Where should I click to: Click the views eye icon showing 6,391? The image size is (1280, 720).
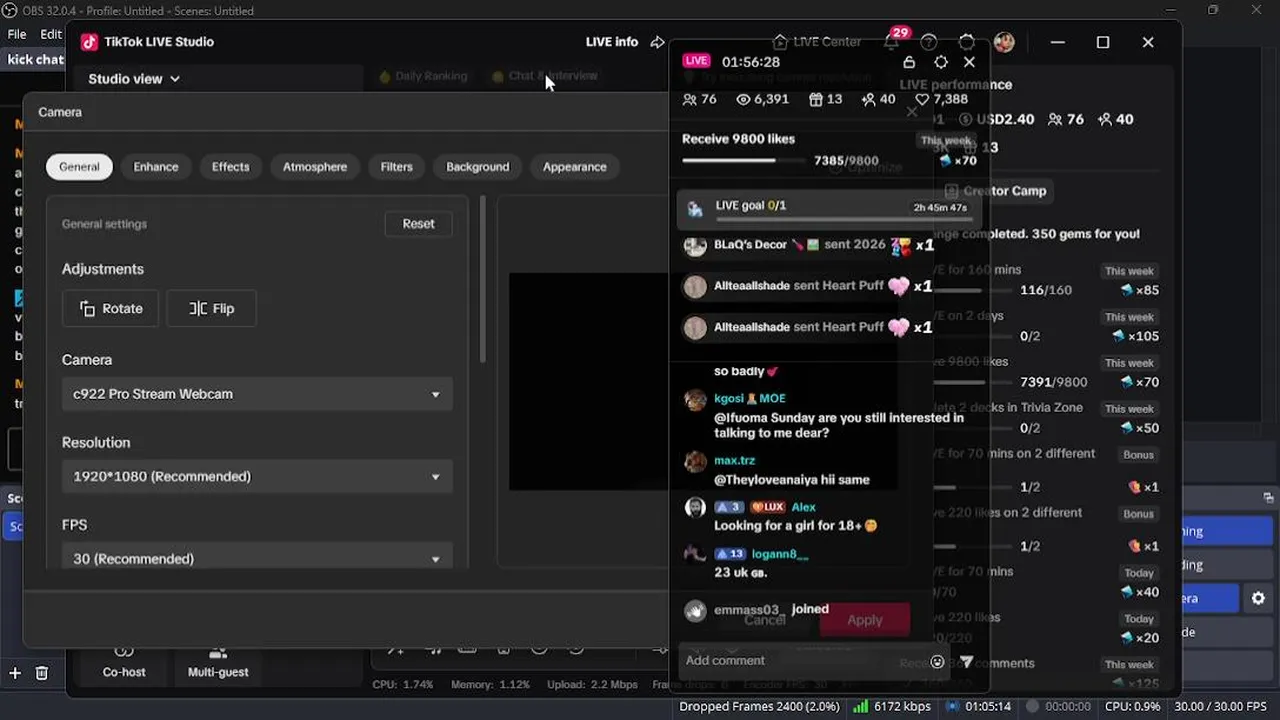click(x=743, y=99)
